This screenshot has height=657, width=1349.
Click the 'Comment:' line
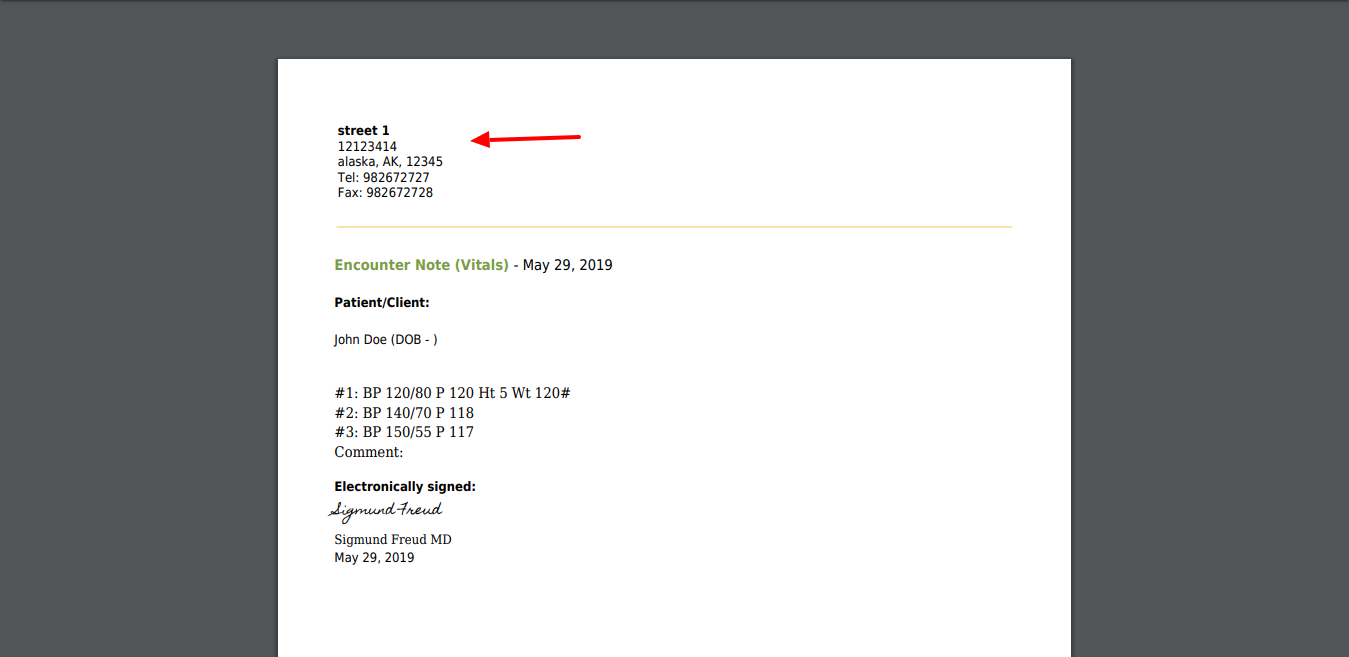tap(368, 452)
